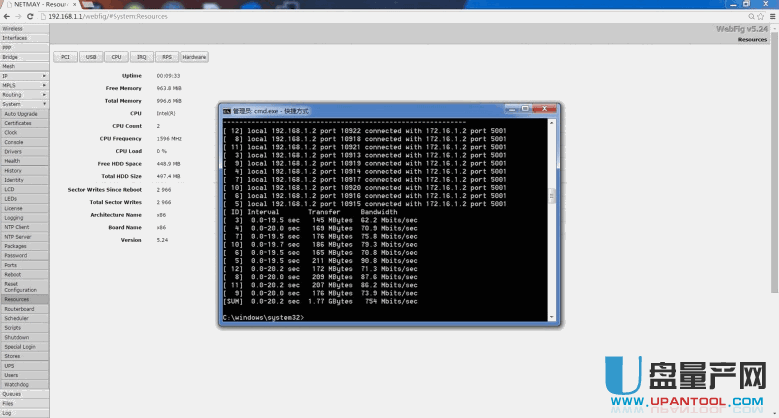Click the cmd.exe title bar icon

pos(226,110)
